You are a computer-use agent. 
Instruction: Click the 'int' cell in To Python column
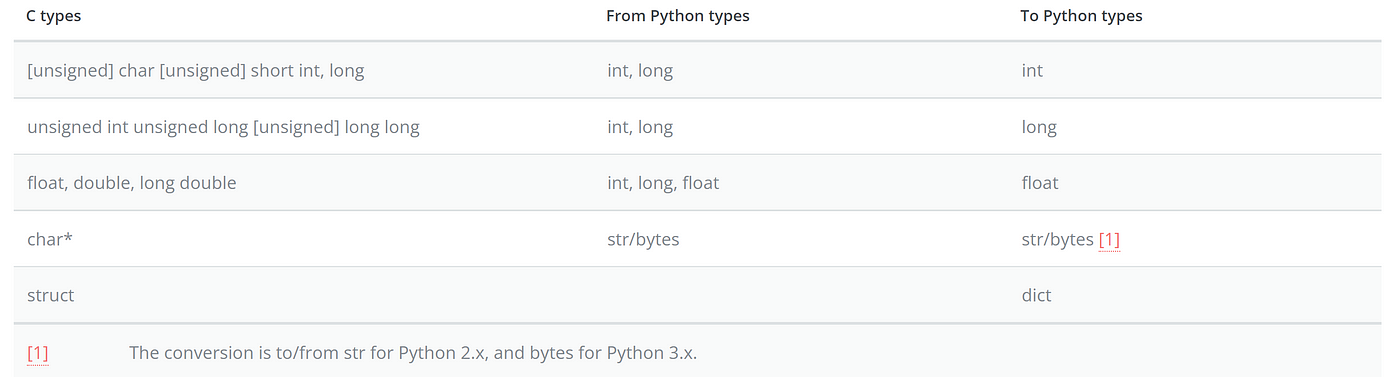pos(1031,71)
